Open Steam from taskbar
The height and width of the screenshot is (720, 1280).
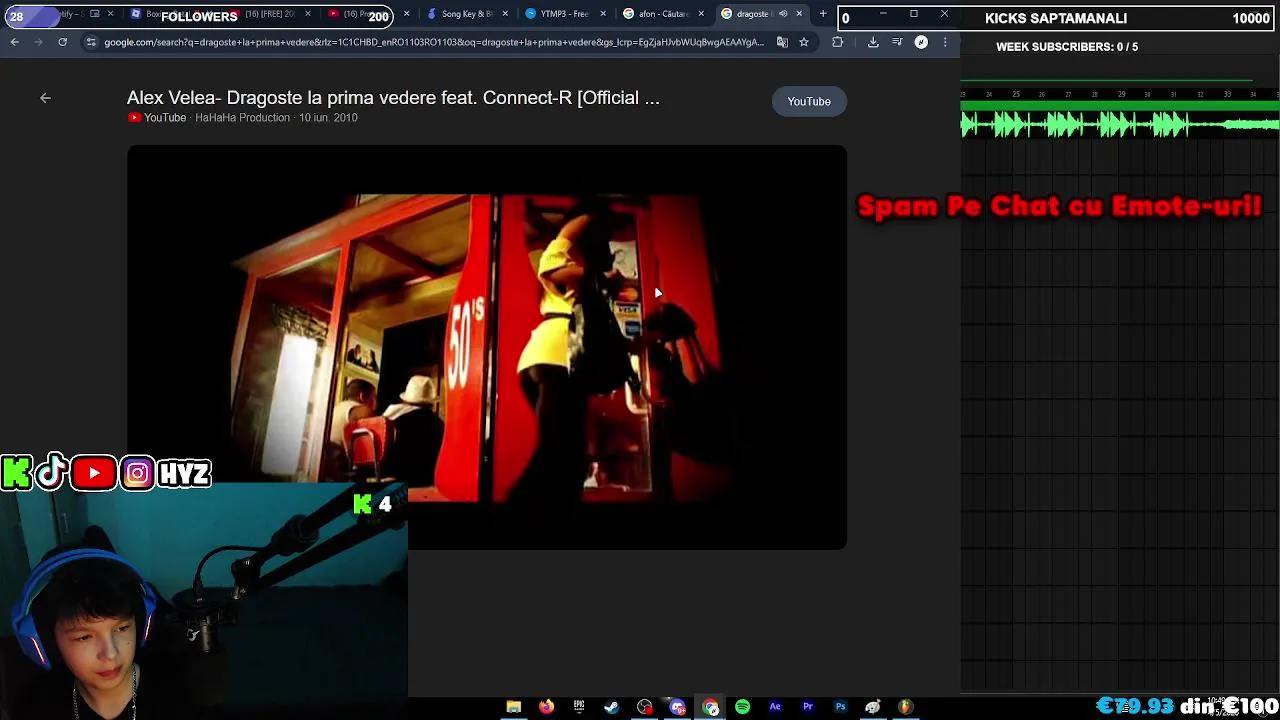point(611,707)
